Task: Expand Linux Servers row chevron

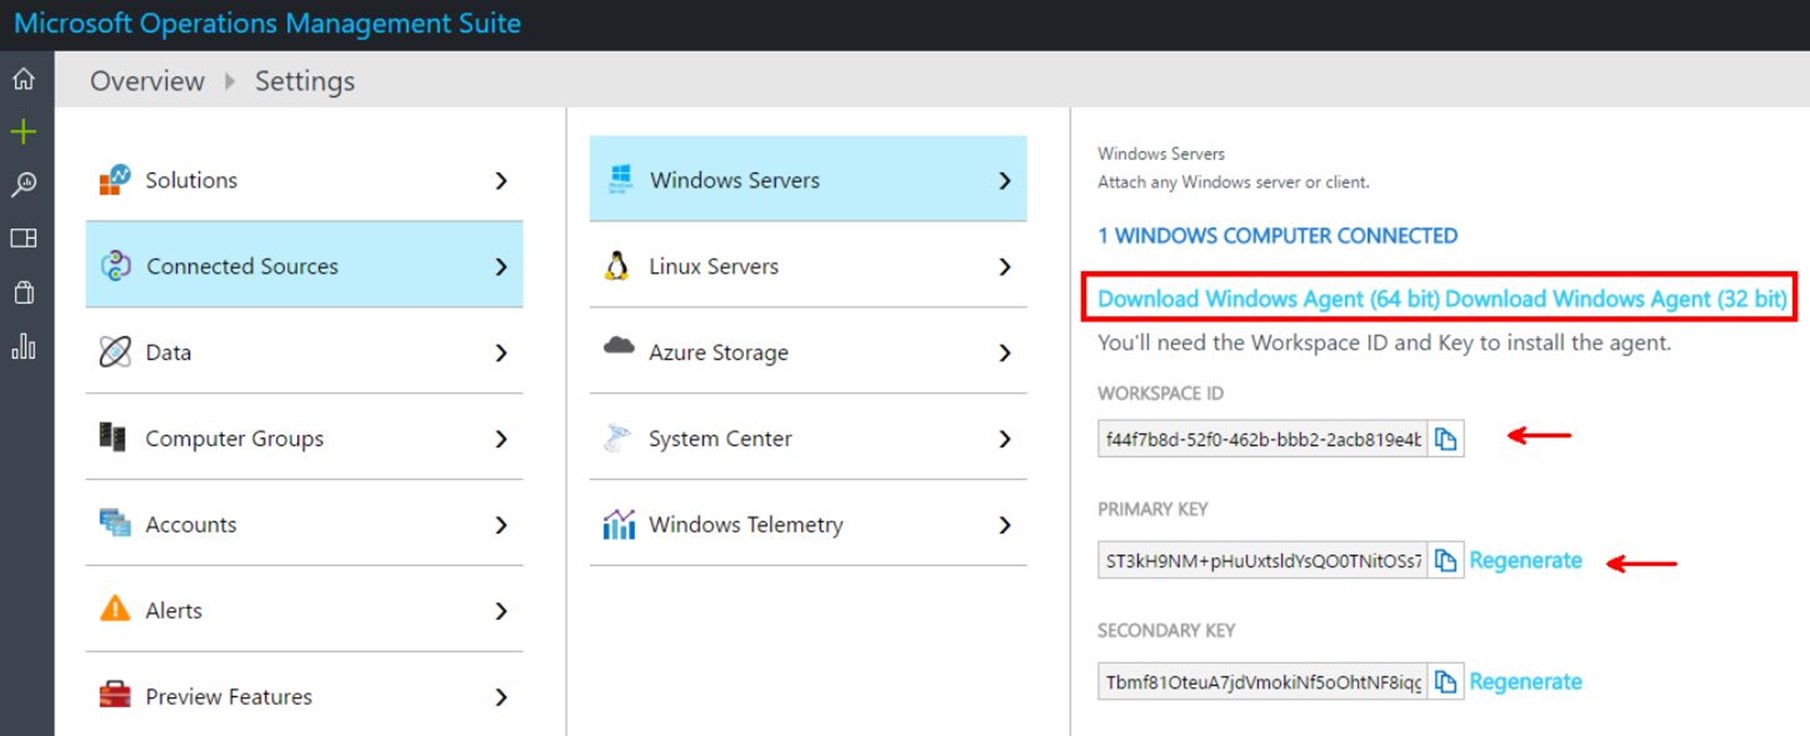Action: click(1005, 267)
